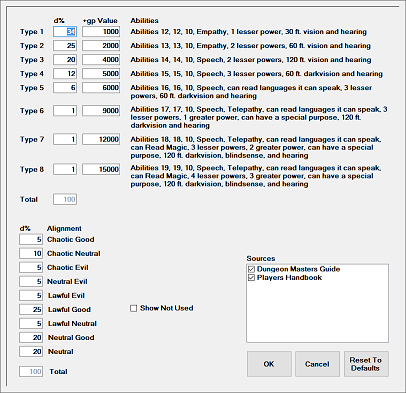Click the Type 3 gp value field showing 4000
The width and height of the screenshot is (406, 393).
pyautogui.click(x=101, y=60)
